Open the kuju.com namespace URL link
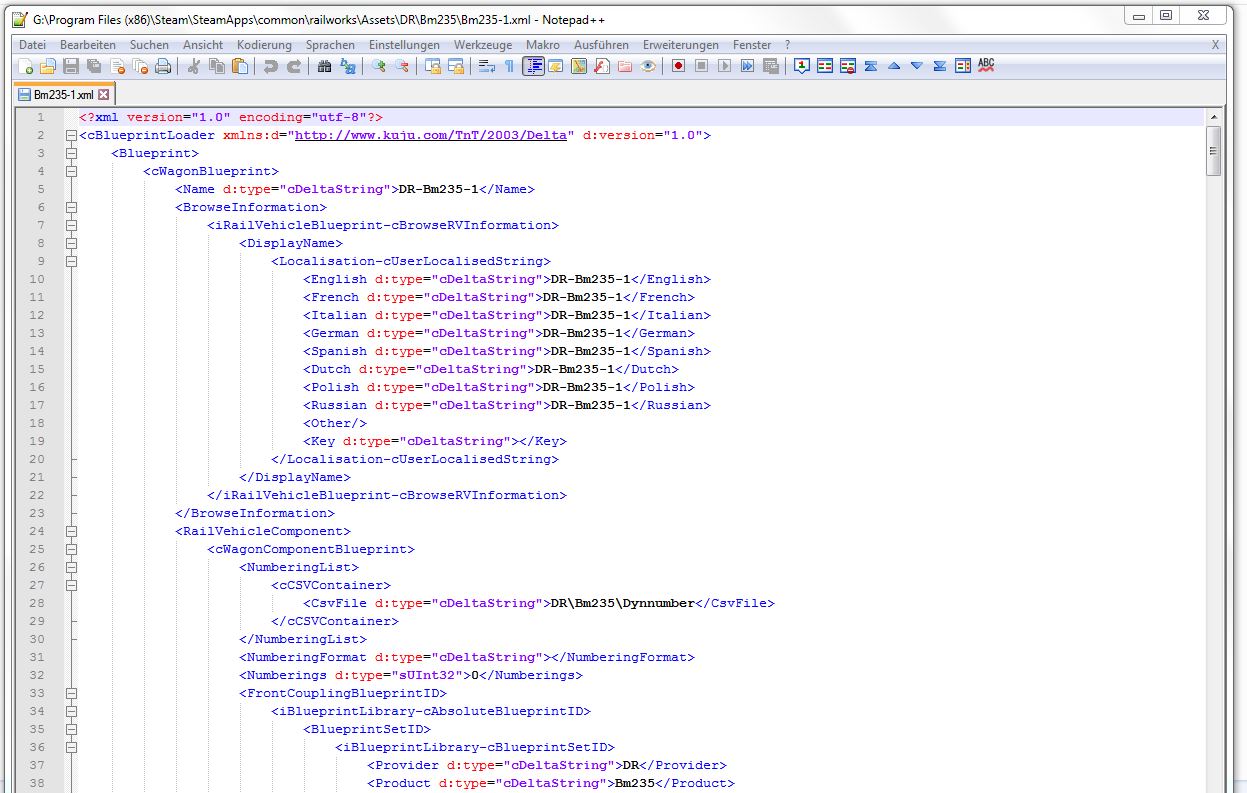This screenshot has width=1247, height=793. [x=434, y=136]
